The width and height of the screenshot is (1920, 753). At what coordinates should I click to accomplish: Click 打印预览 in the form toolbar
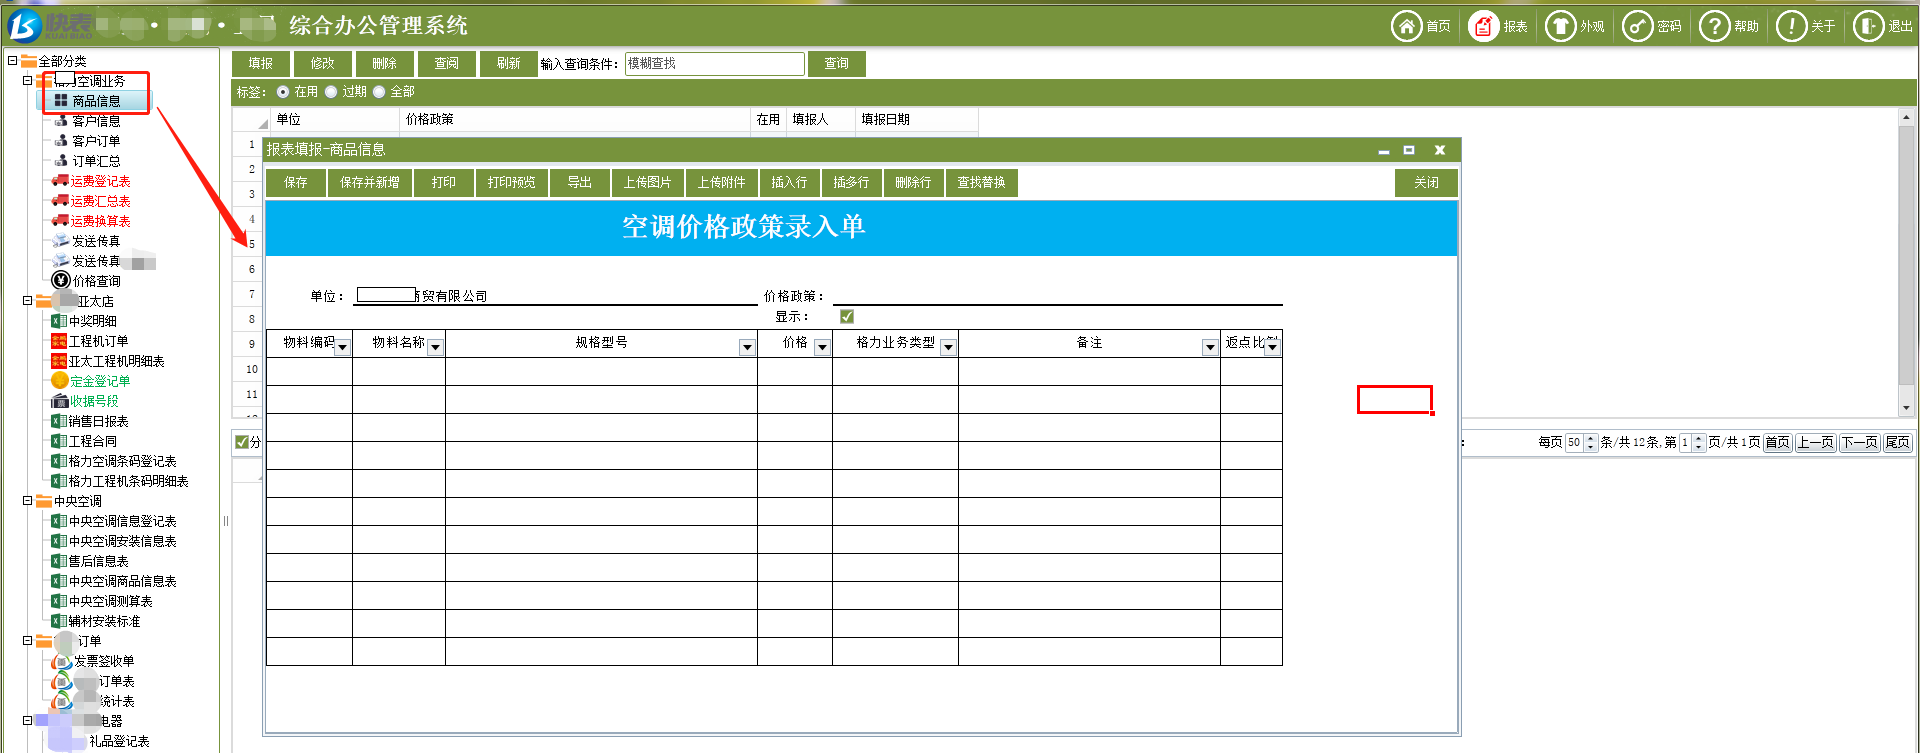(x=511, y=183)
